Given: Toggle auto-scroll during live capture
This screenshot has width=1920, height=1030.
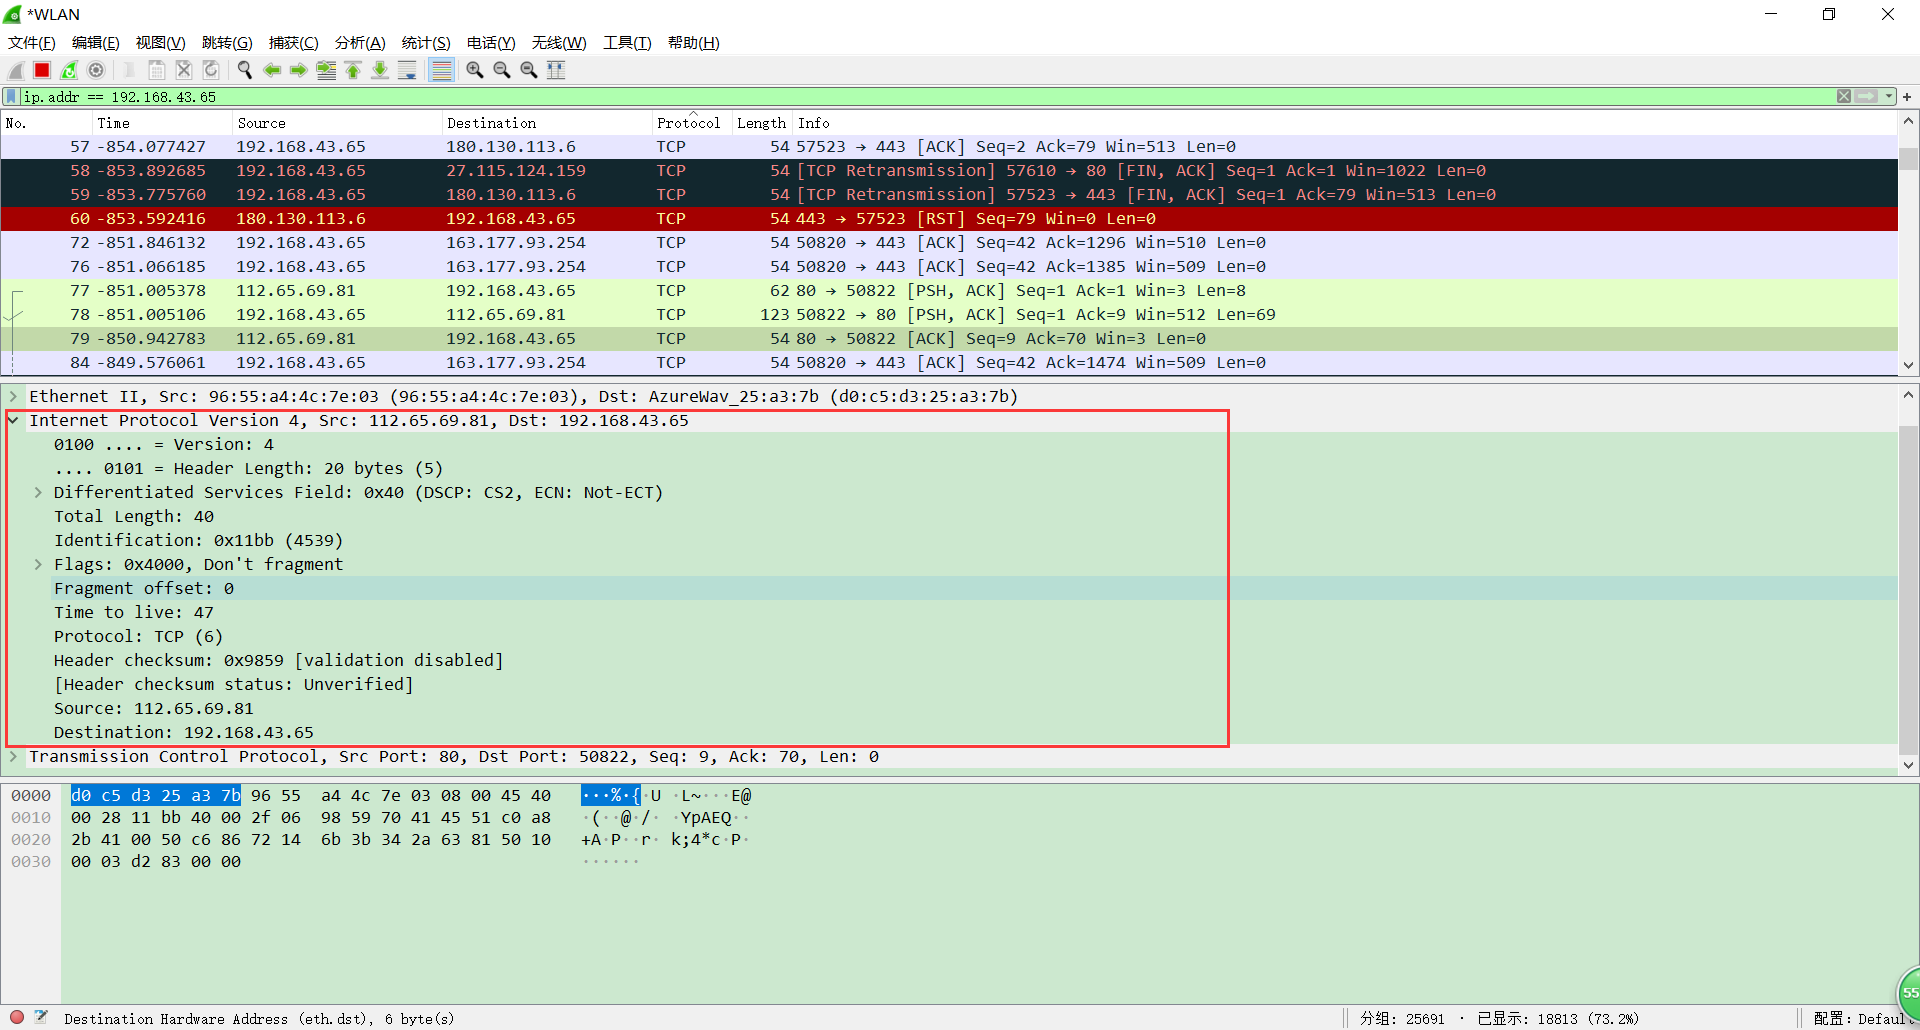Looking at the screenshot, I should tap(407, 70).
